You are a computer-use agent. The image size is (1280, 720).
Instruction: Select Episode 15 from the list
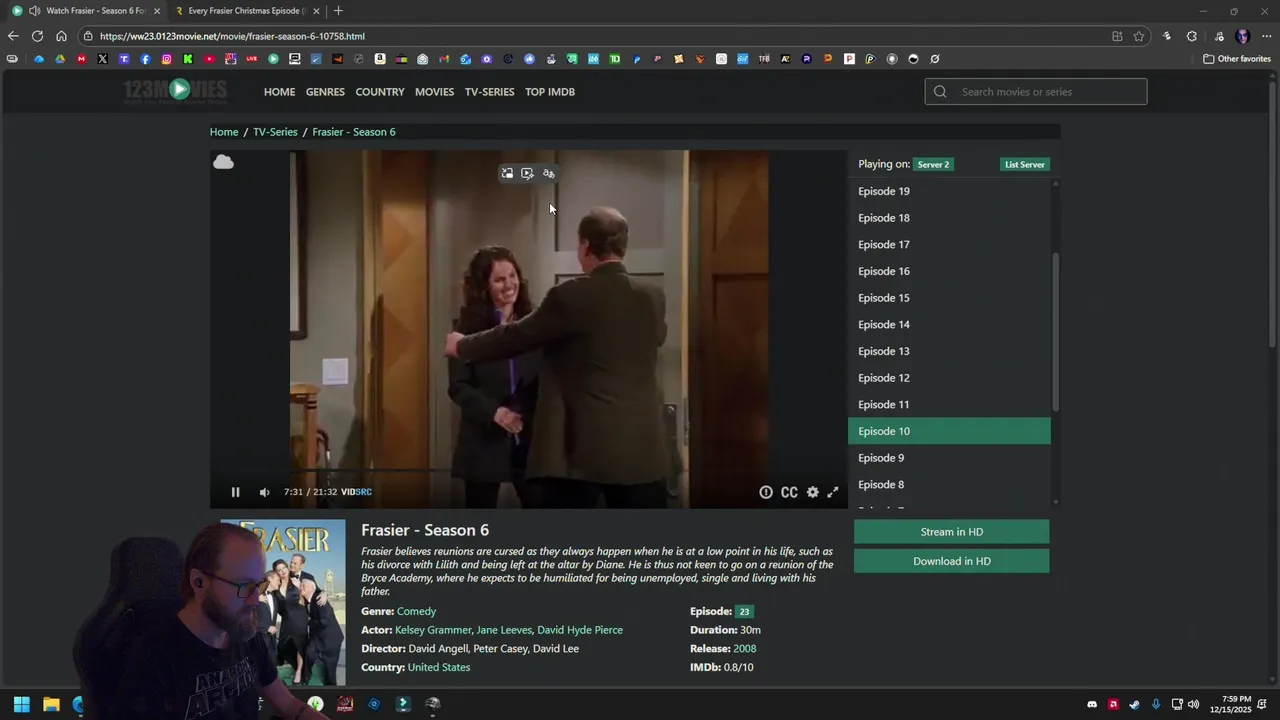coord(949,298)
